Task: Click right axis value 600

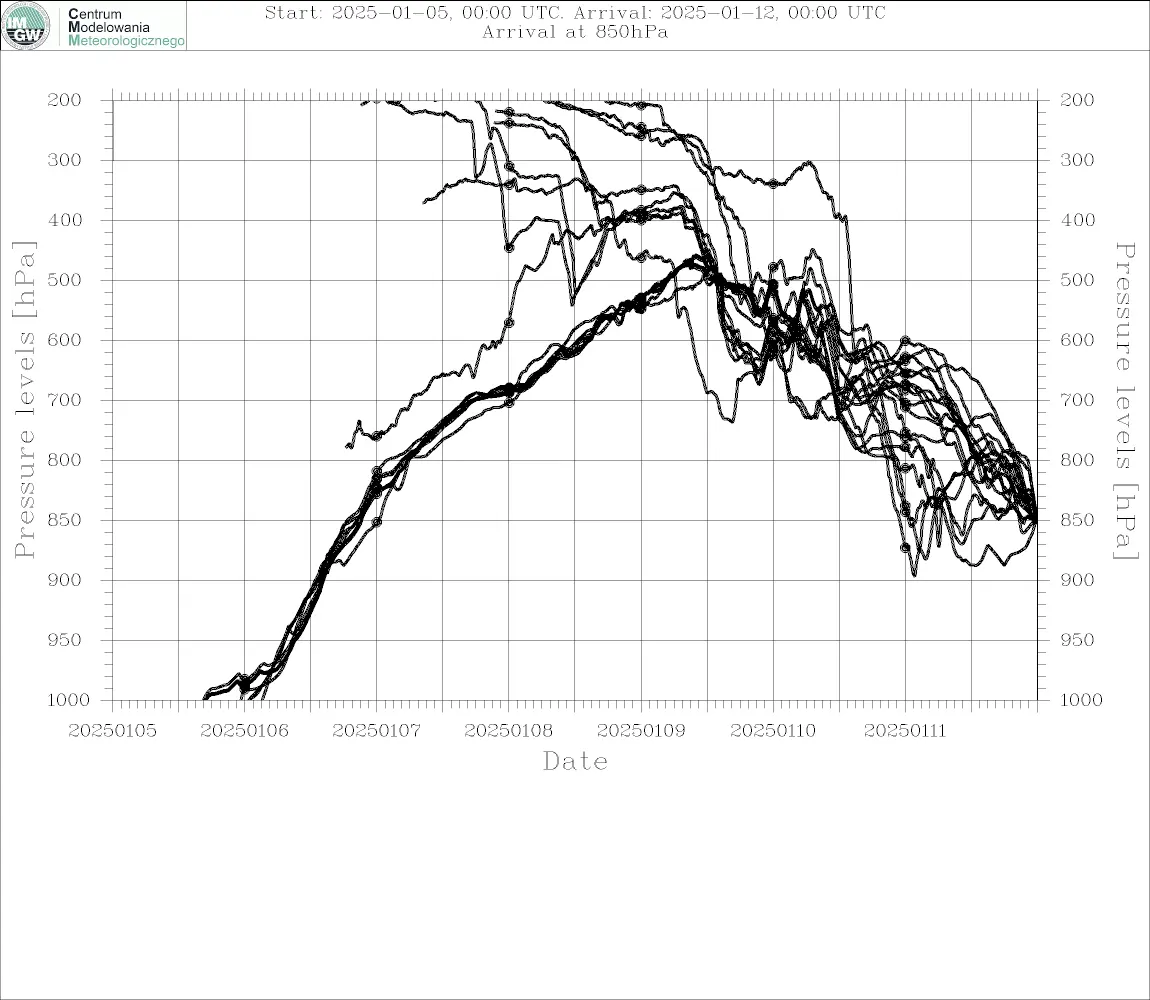Action: 1077,340
